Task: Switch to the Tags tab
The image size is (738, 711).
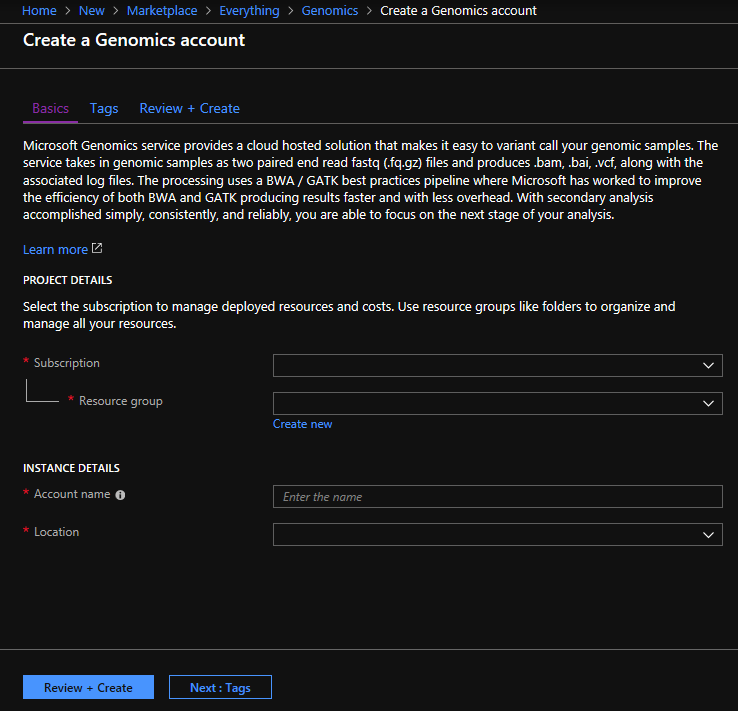Action: [104, 109]
